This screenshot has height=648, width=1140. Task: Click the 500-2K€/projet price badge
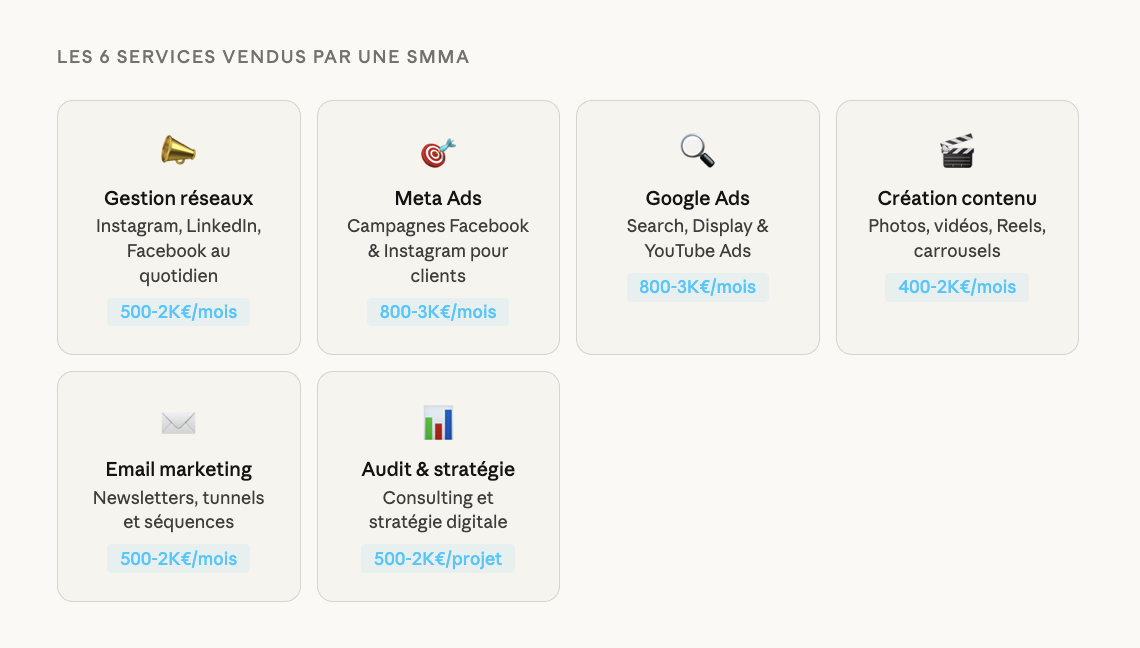coord(438,559)
